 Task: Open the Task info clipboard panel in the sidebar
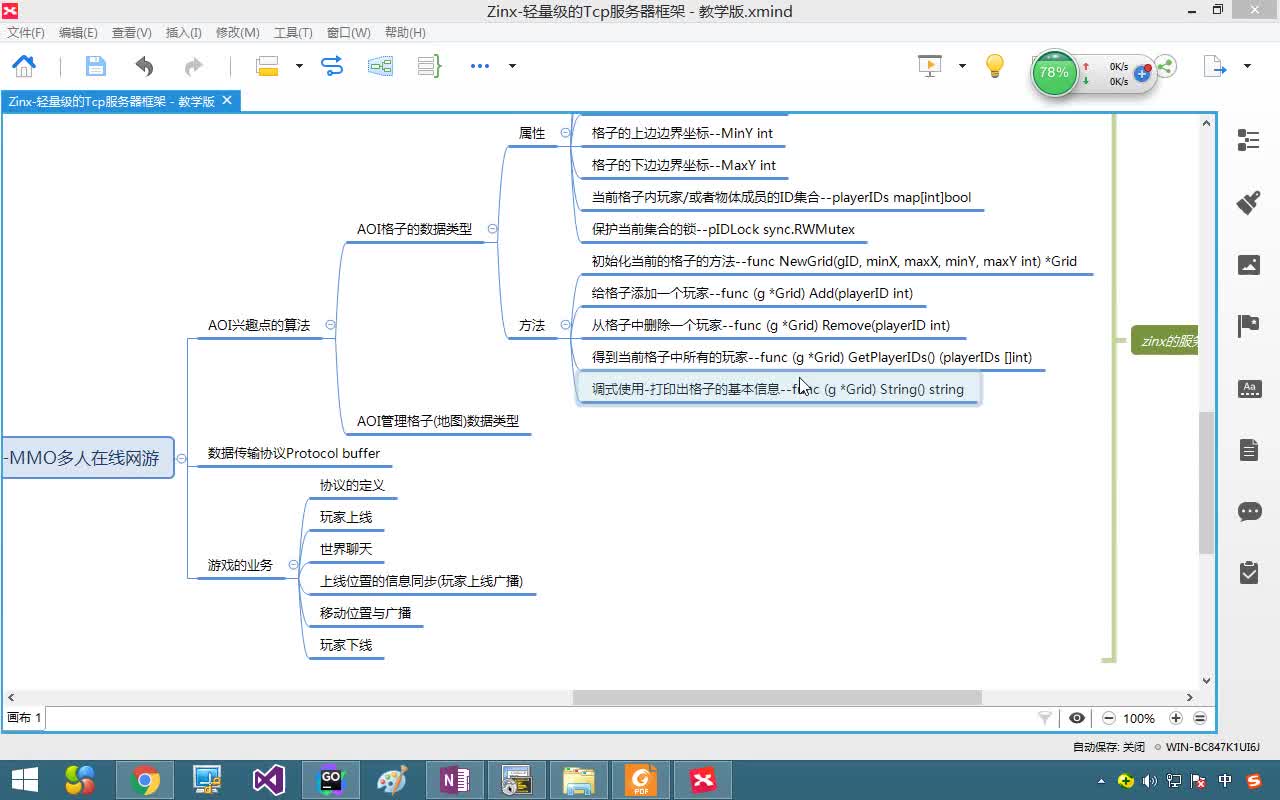(1249, 573)
